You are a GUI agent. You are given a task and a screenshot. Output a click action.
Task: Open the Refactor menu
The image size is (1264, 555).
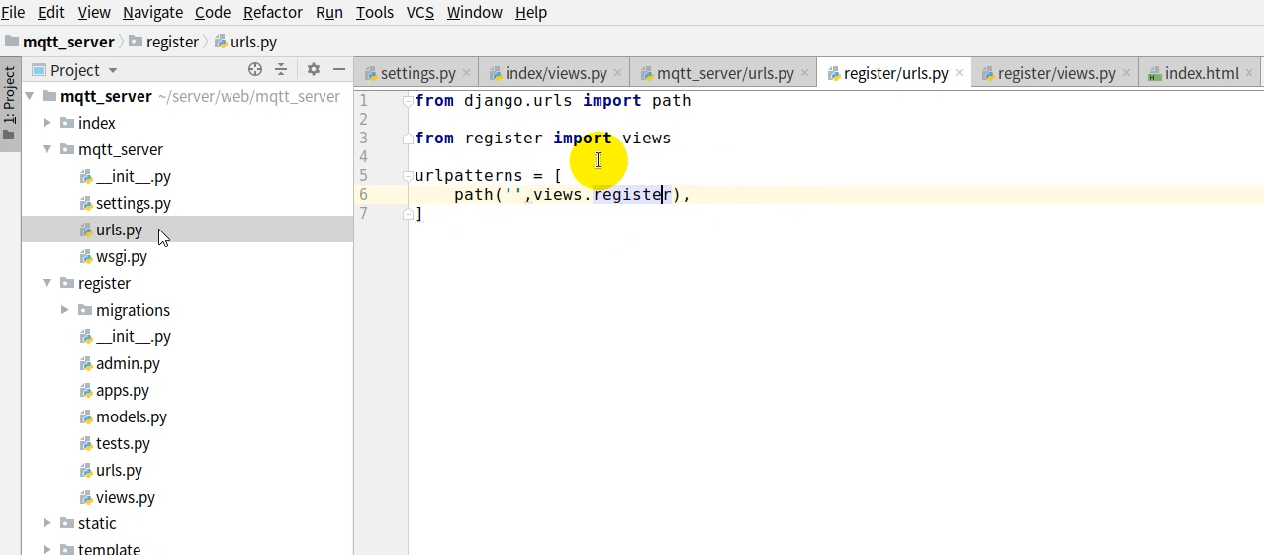point(273,12)
